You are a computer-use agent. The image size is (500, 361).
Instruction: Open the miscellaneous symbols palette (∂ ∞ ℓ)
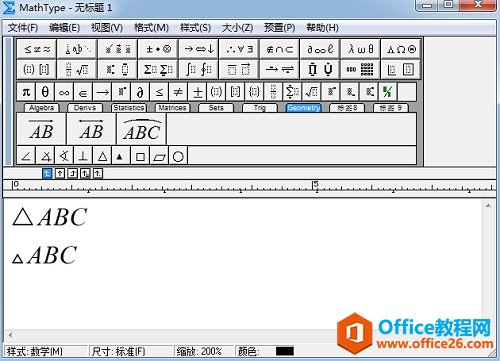tap(320, 49)
